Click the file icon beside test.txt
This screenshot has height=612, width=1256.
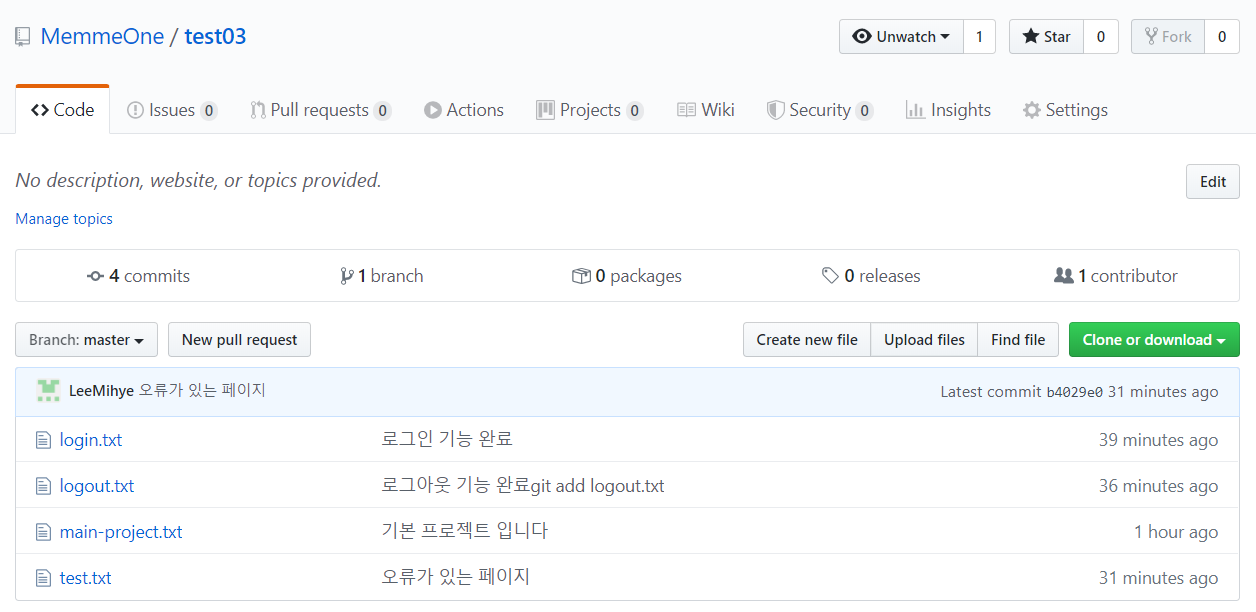coord(42,578)
